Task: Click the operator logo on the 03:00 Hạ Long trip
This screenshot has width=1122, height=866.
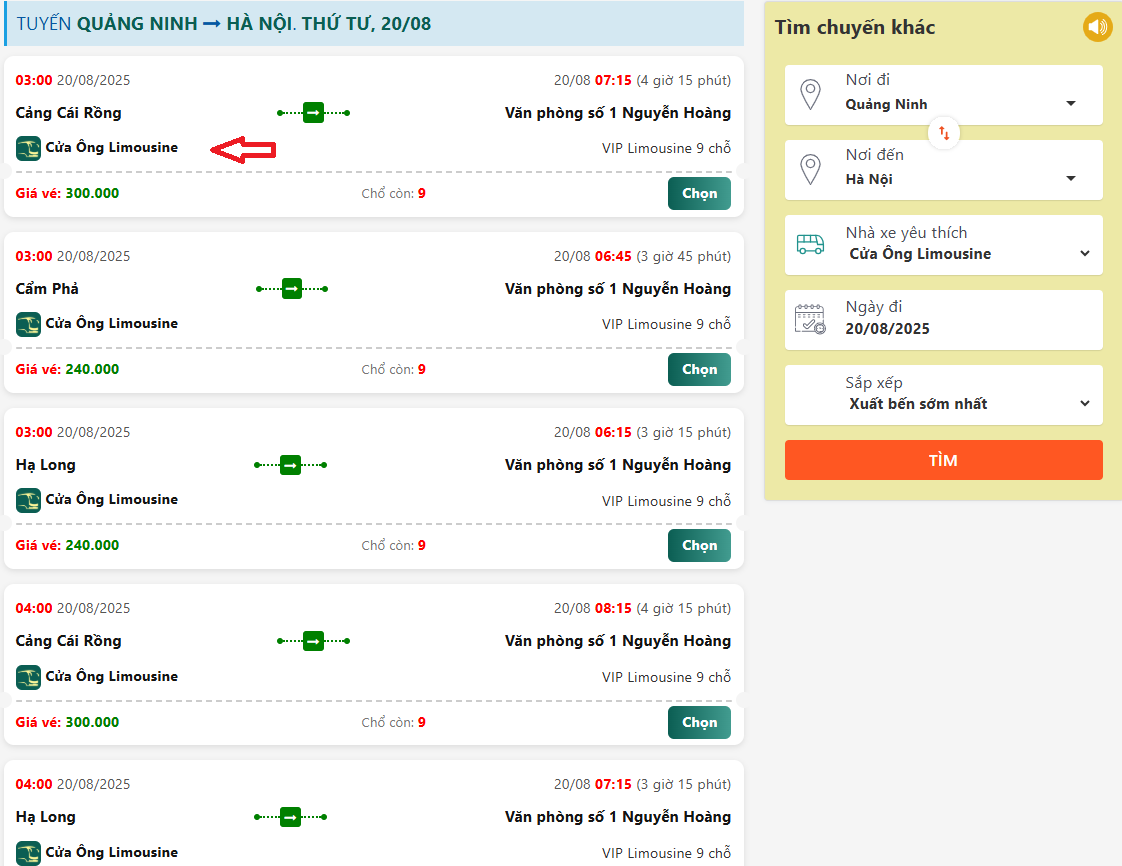Action: pyautogui.click(x=28, y=500)
